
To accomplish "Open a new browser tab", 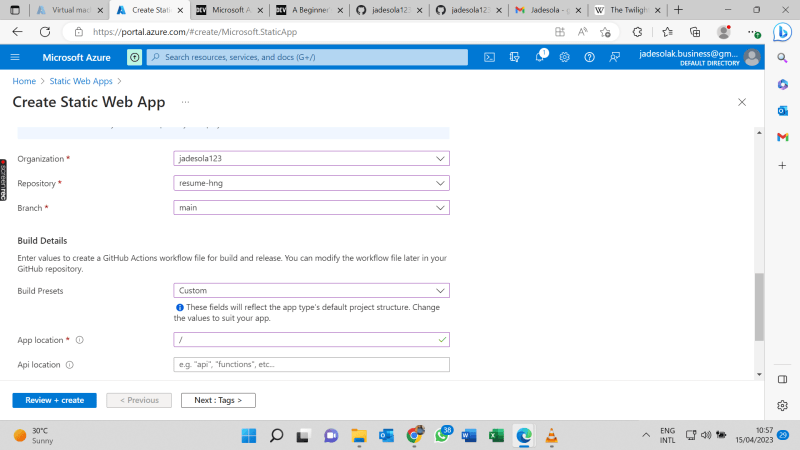I will tap(678, 10).
